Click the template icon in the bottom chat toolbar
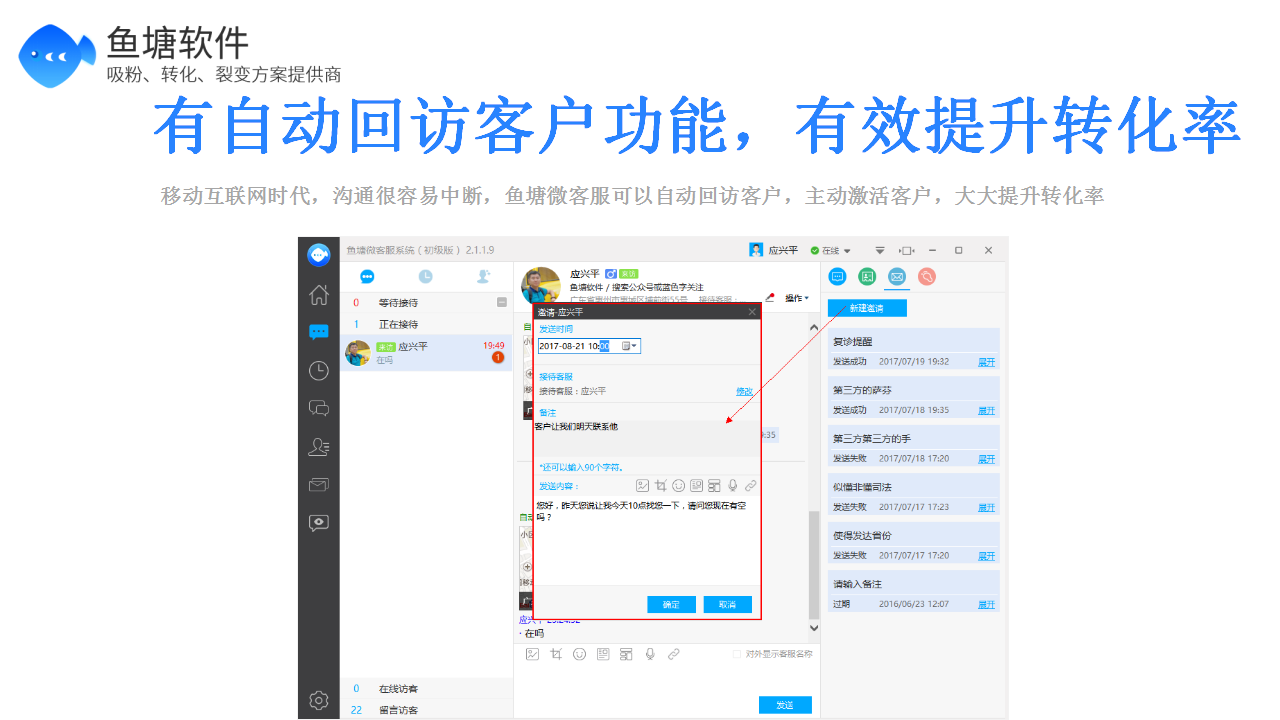 [x=626, y=654]
